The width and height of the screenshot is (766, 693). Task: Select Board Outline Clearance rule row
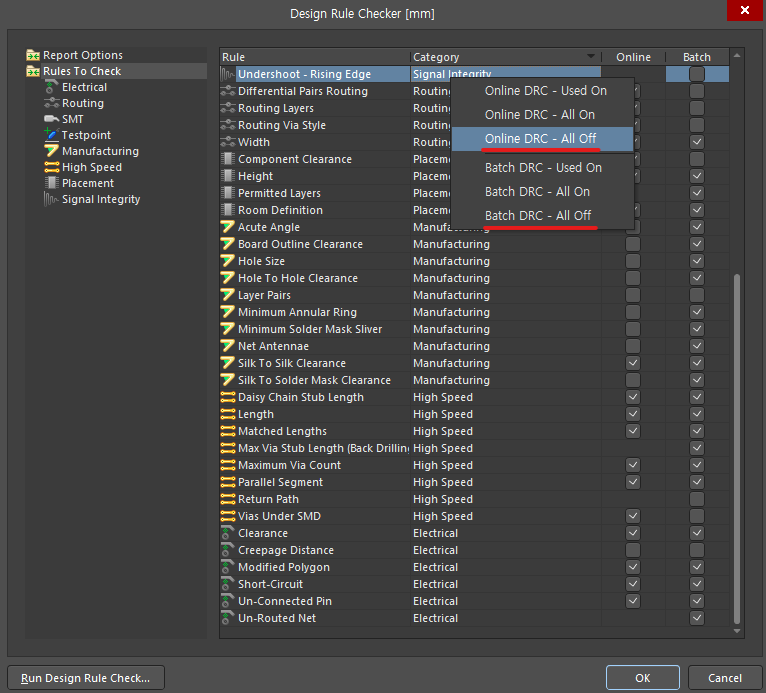[x=474, y=244]
